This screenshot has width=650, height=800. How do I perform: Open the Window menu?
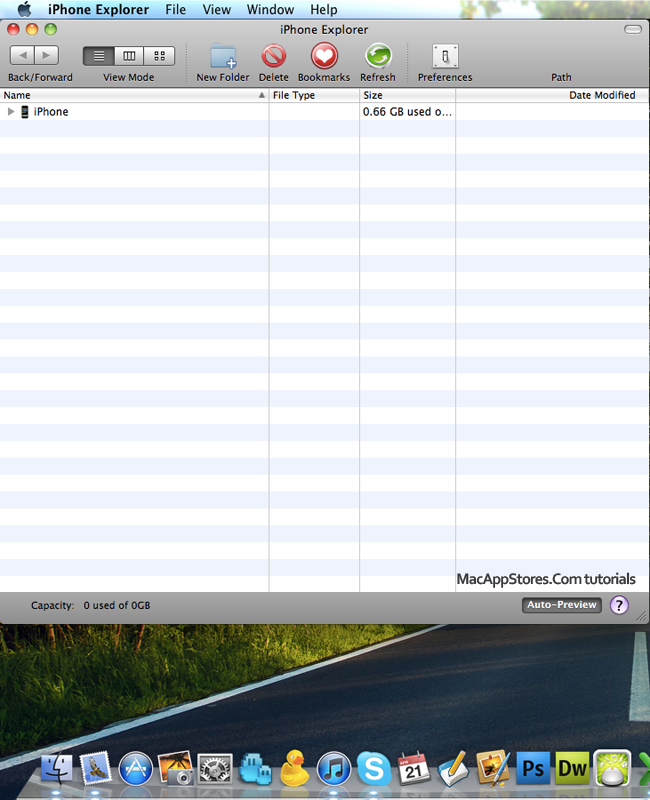(x=270, y=9)
